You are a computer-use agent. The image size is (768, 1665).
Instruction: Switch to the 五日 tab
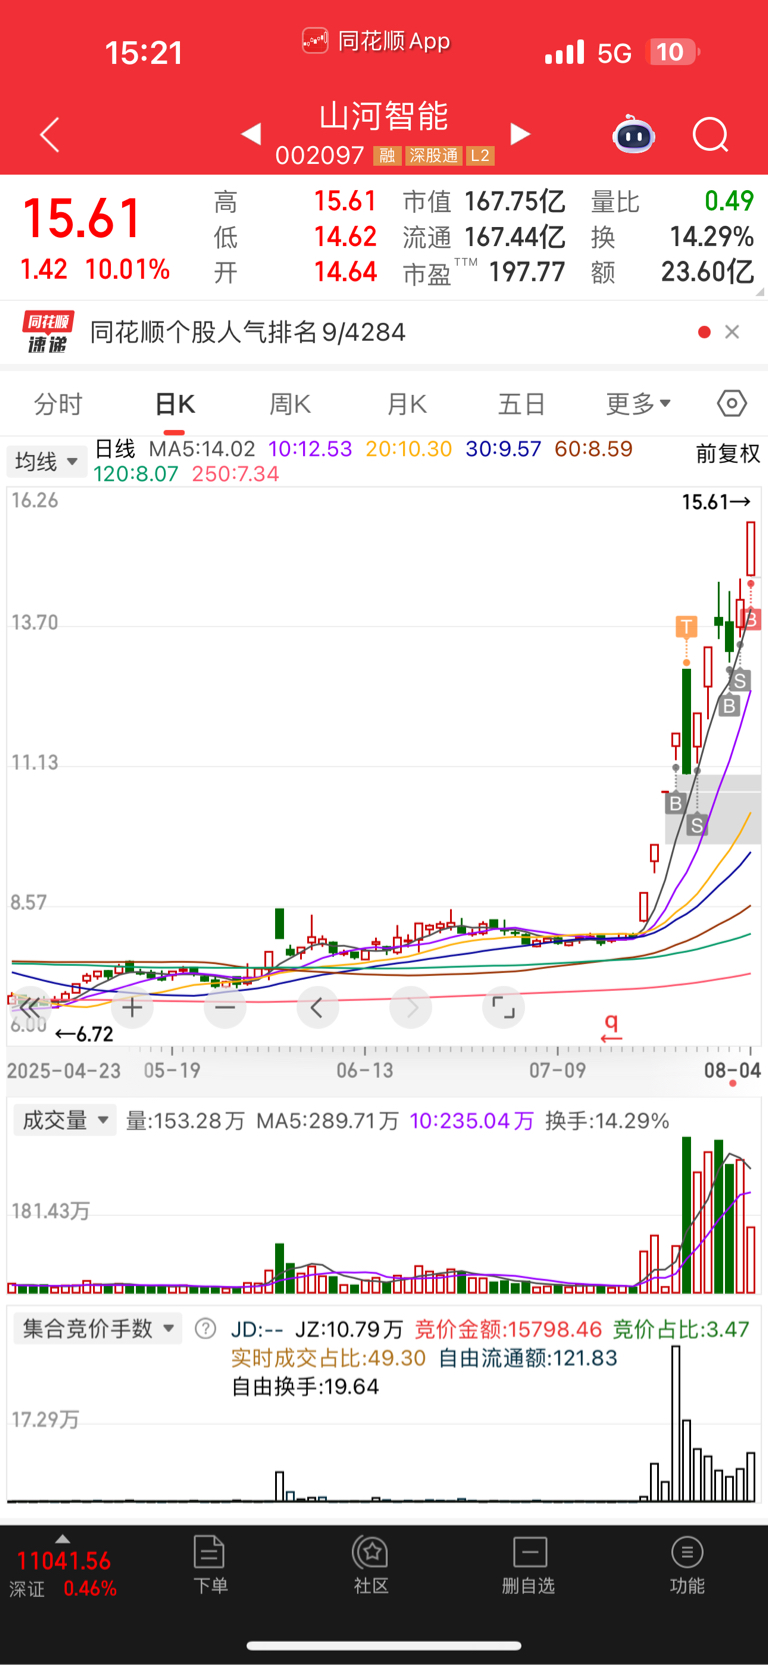(x=522, y=404)
